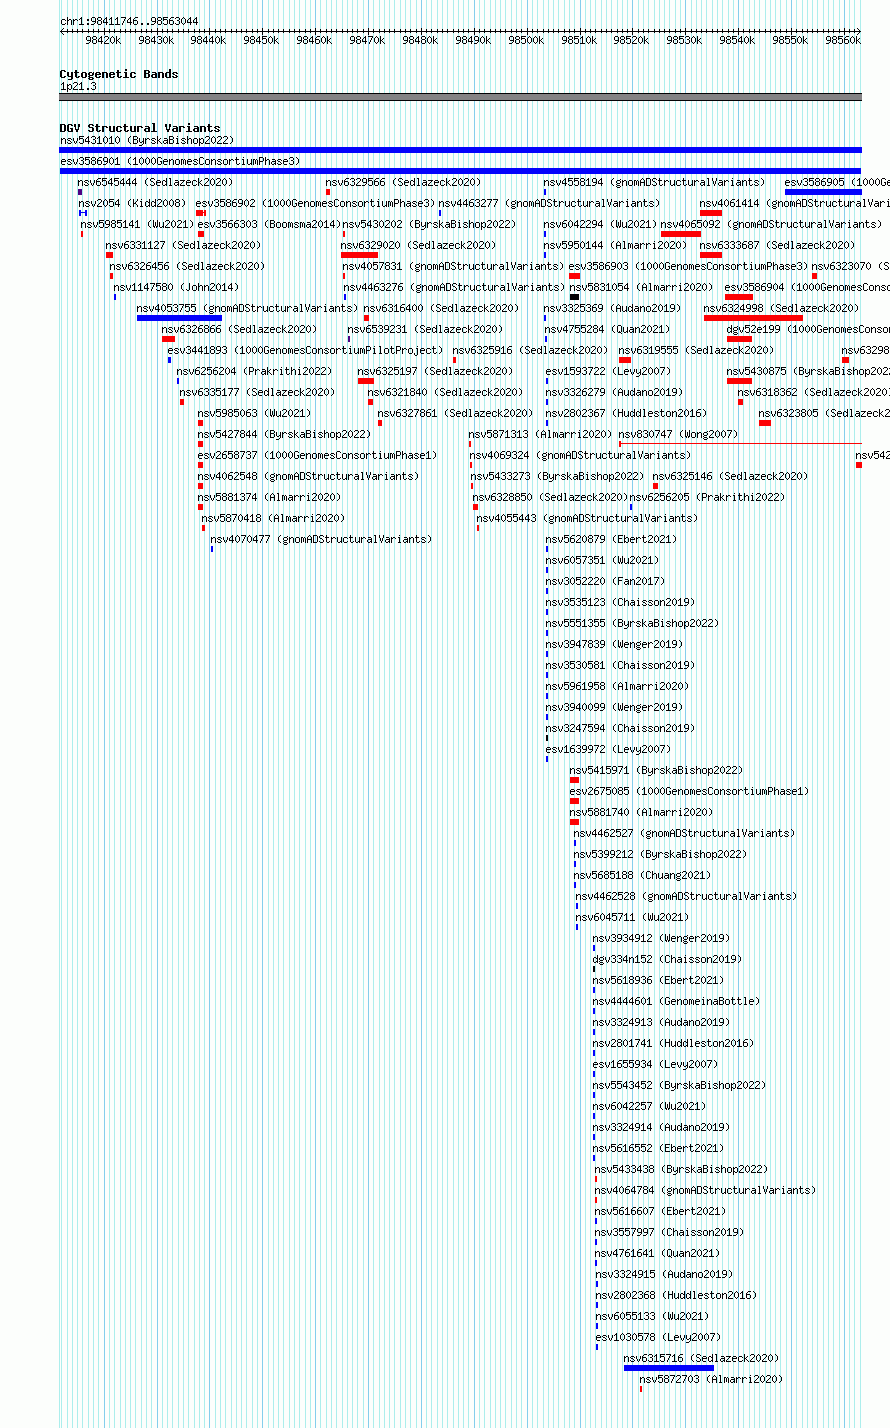Image resolution: width=890 pixels, height=1428 pixels.
Task: Click nsv6315716 (Sedlazeck2020) label
Action: click(x=701, y=1359)
